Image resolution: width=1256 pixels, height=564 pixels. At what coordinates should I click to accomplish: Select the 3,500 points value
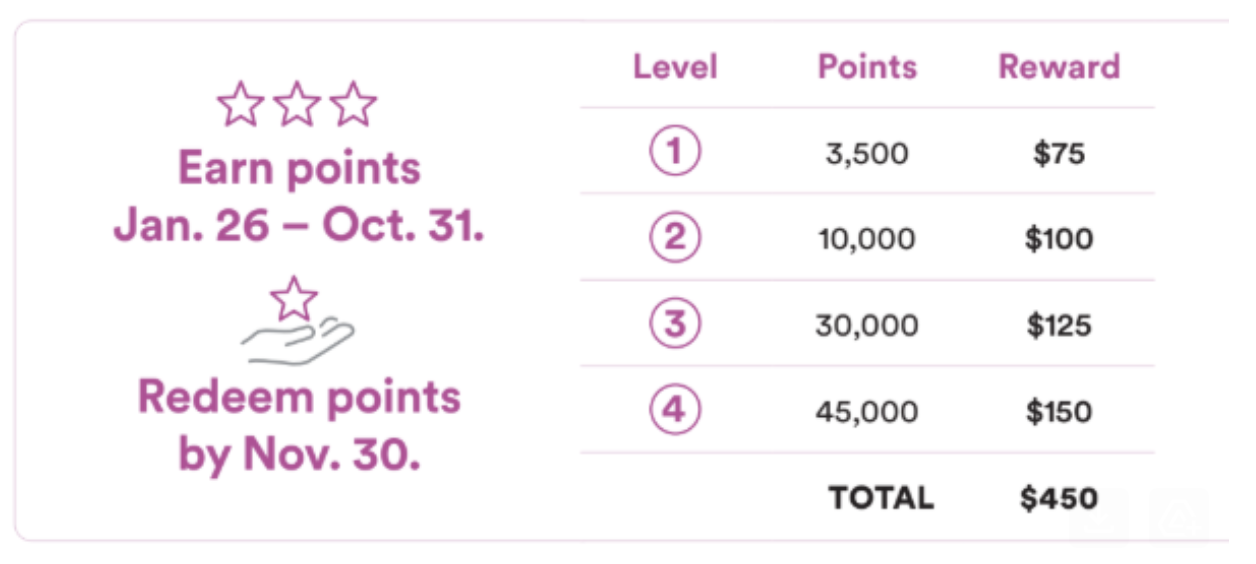(866, 154)
